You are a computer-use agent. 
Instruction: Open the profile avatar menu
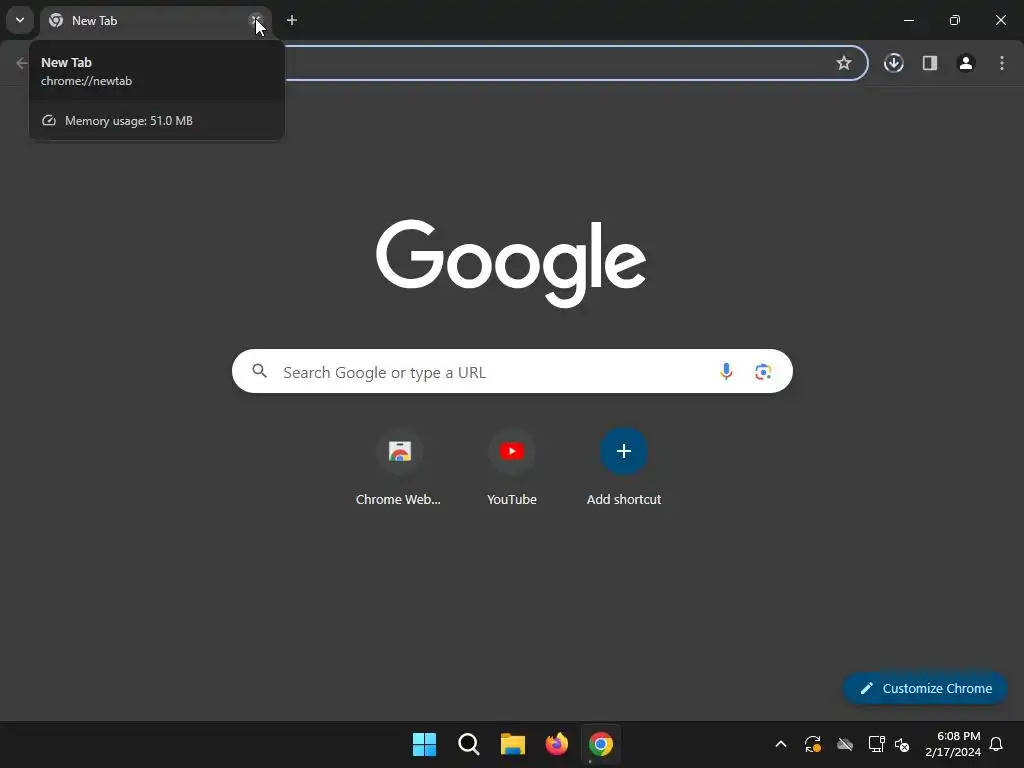pyautogui.click(x=966, y=63)
